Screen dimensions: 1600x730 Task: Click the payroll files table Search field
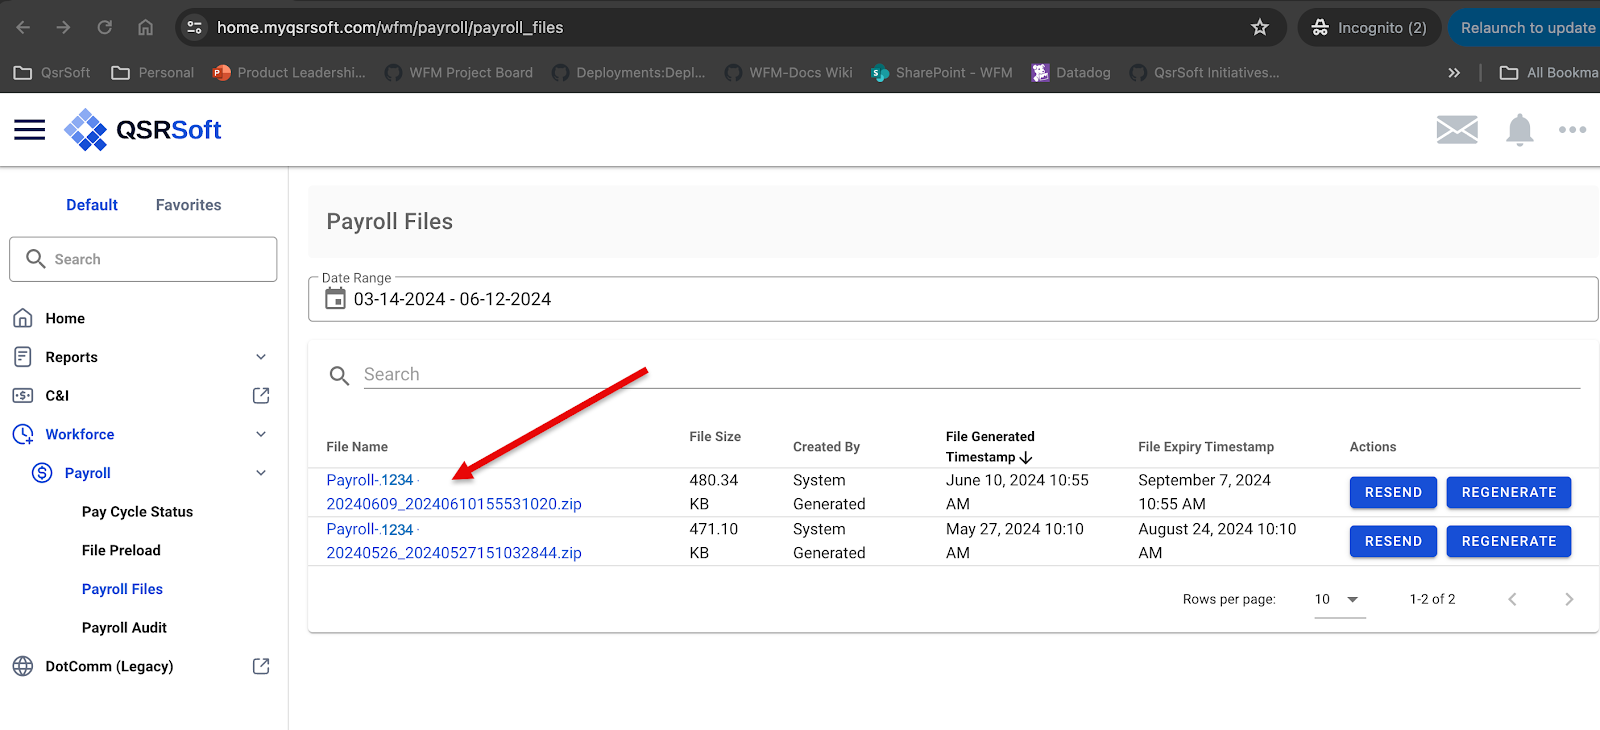[971, 374]
